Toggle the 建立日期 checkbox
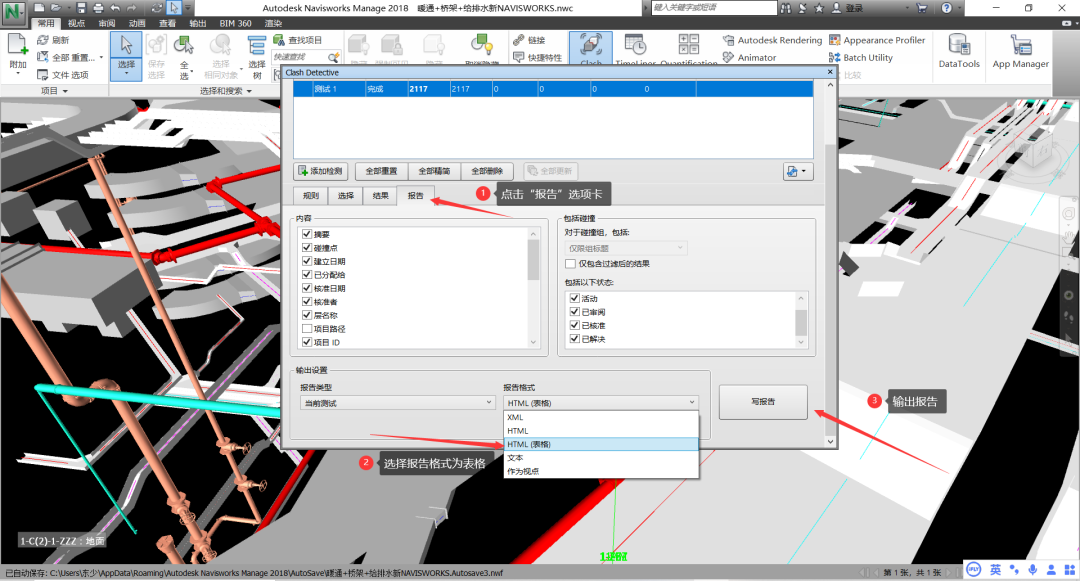 tap(307, 261)
